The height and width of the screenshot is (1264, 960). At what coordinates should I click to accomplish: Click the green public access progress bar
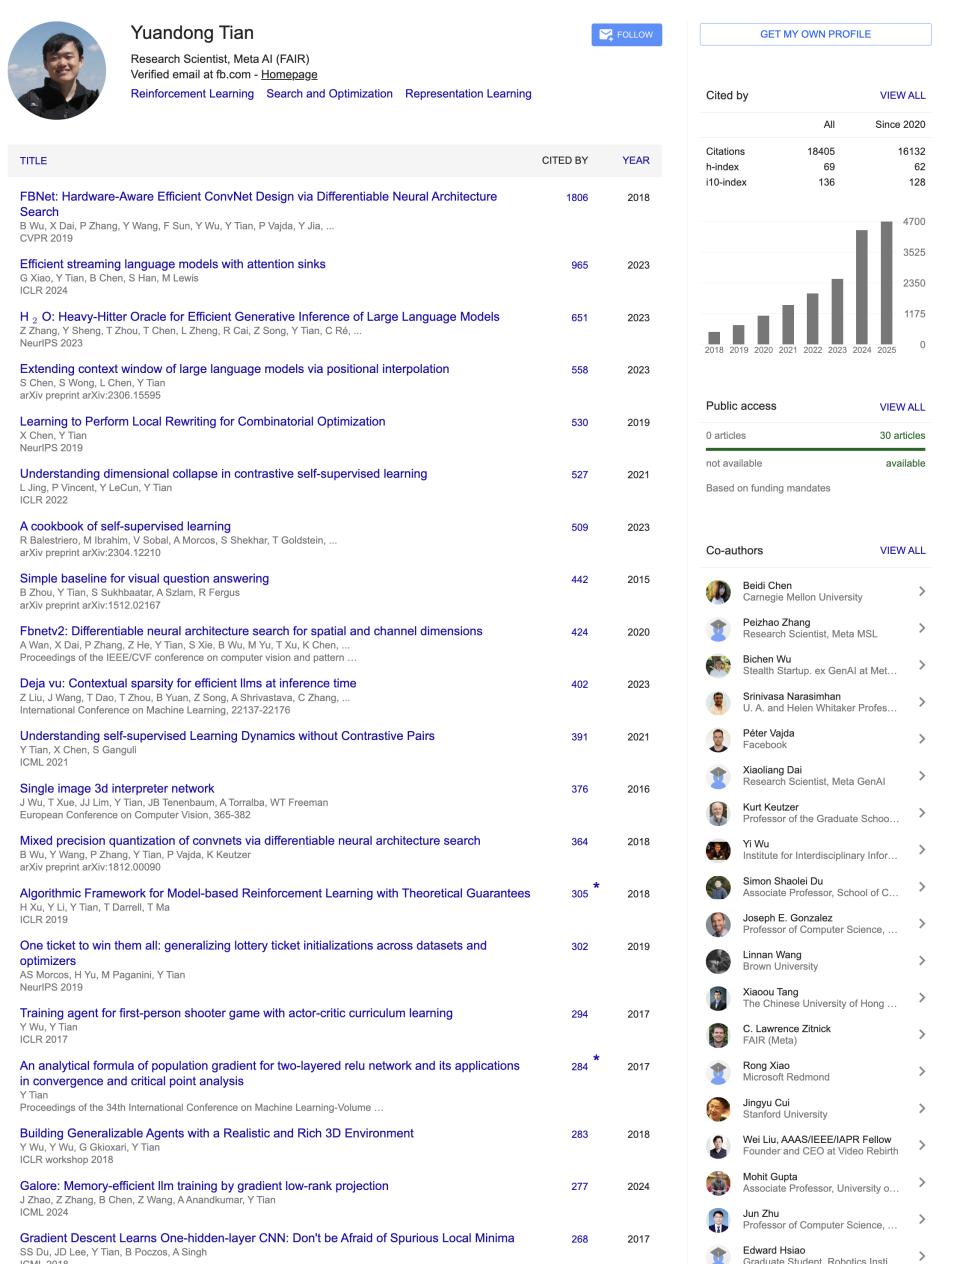click(815, 450)
